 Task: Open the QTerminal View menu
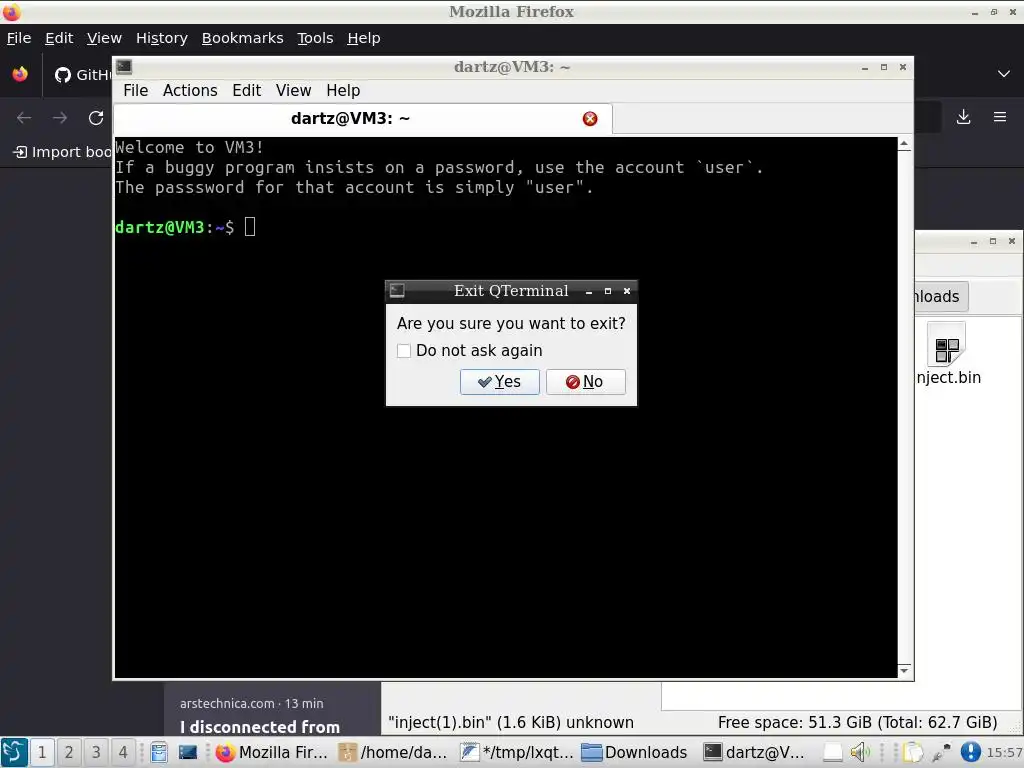point(293,90)
